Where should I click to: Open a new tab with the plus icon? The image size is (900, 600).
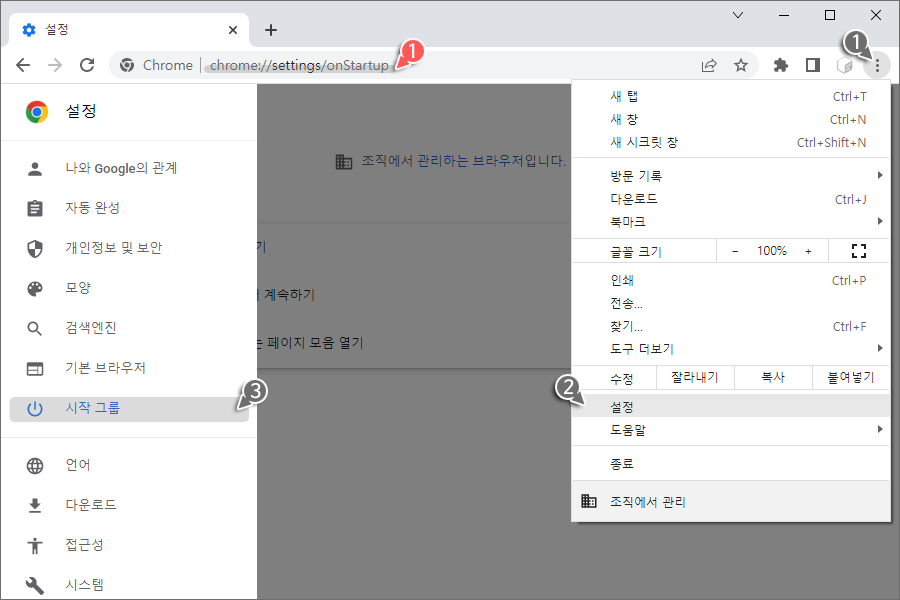tap(270, 29)
